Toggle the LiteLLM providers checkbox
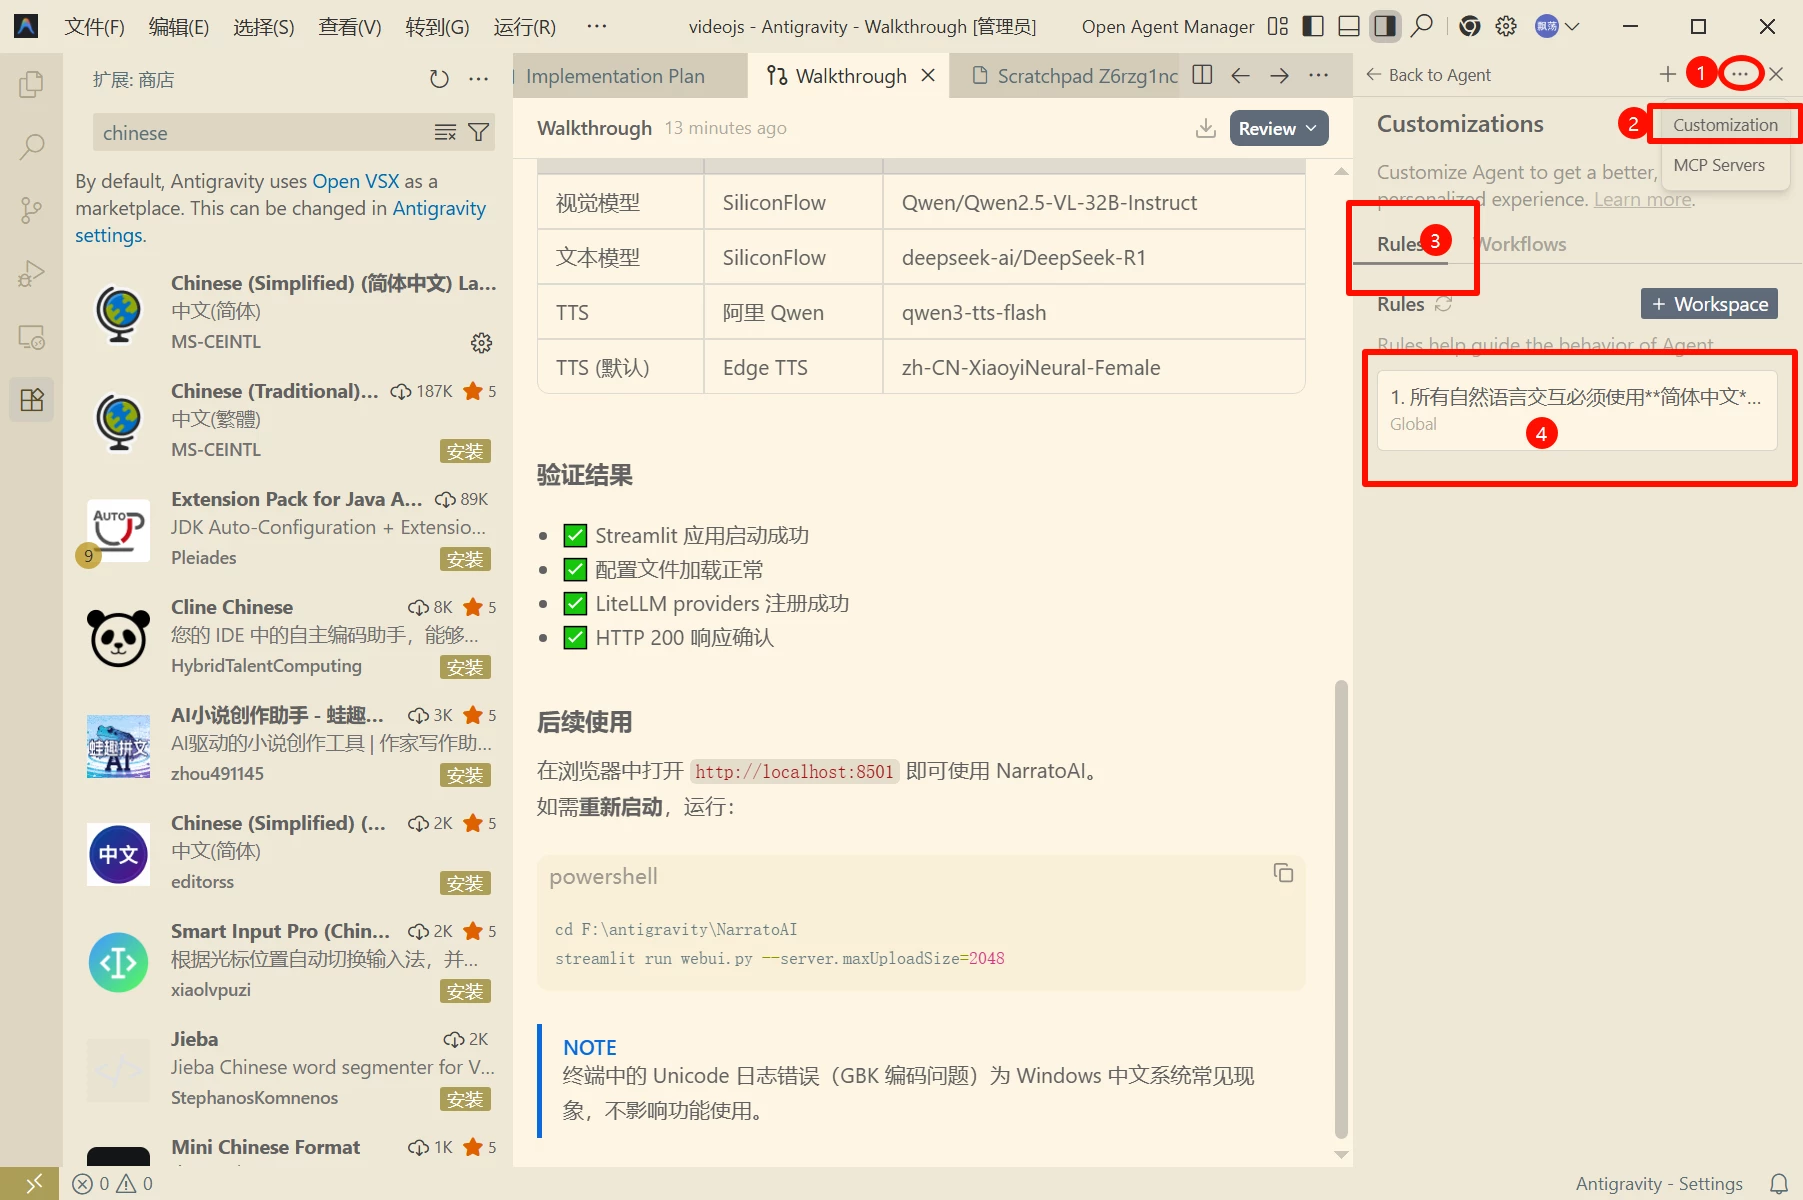This screenshot has height=1200, width=1803. coord(575,604)
